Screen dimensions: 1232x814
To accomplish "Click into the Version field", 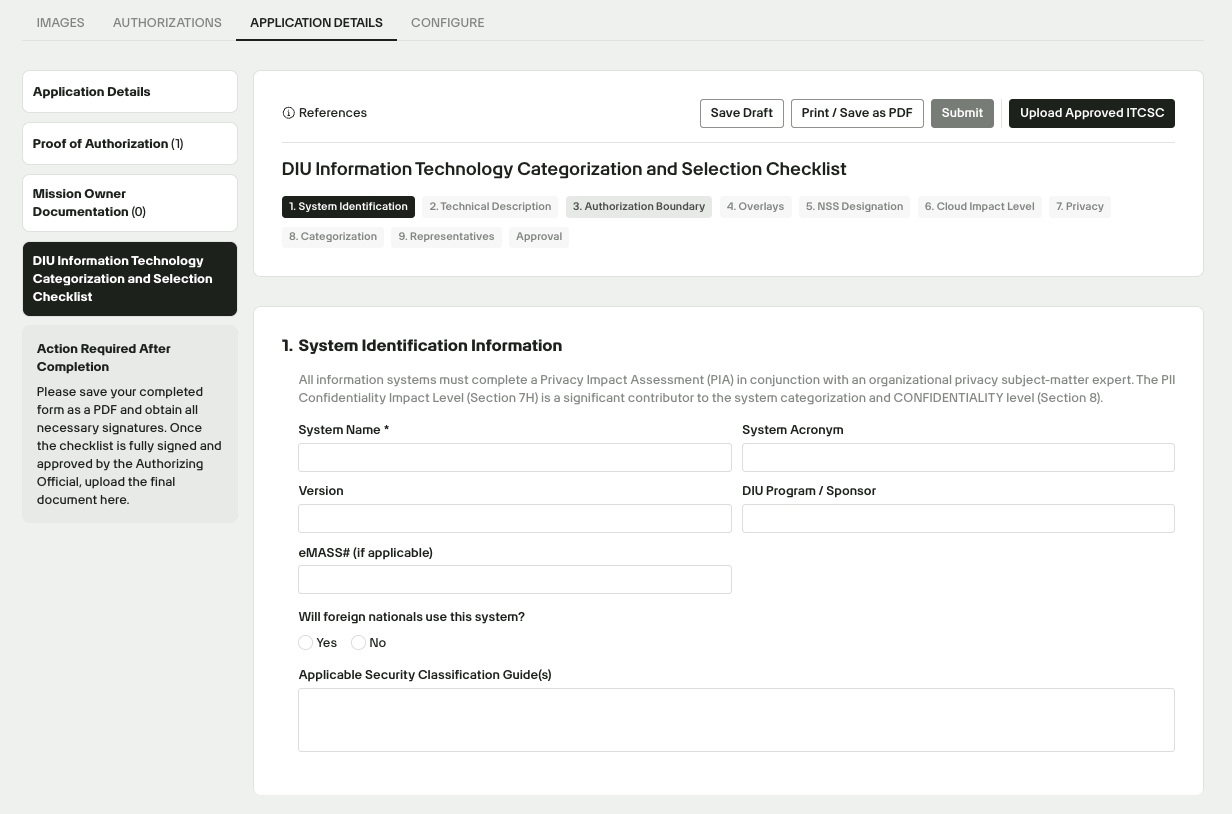I will pyautogui.click(x=515, y=518).
